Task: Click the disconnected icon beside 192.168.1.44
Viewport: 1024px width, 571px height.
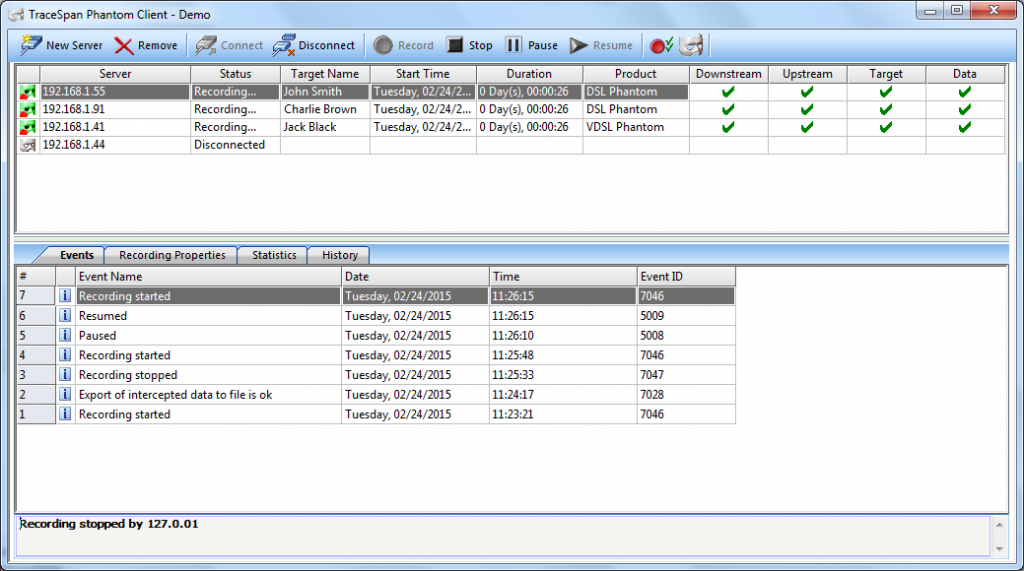Action: pos(28,146)
